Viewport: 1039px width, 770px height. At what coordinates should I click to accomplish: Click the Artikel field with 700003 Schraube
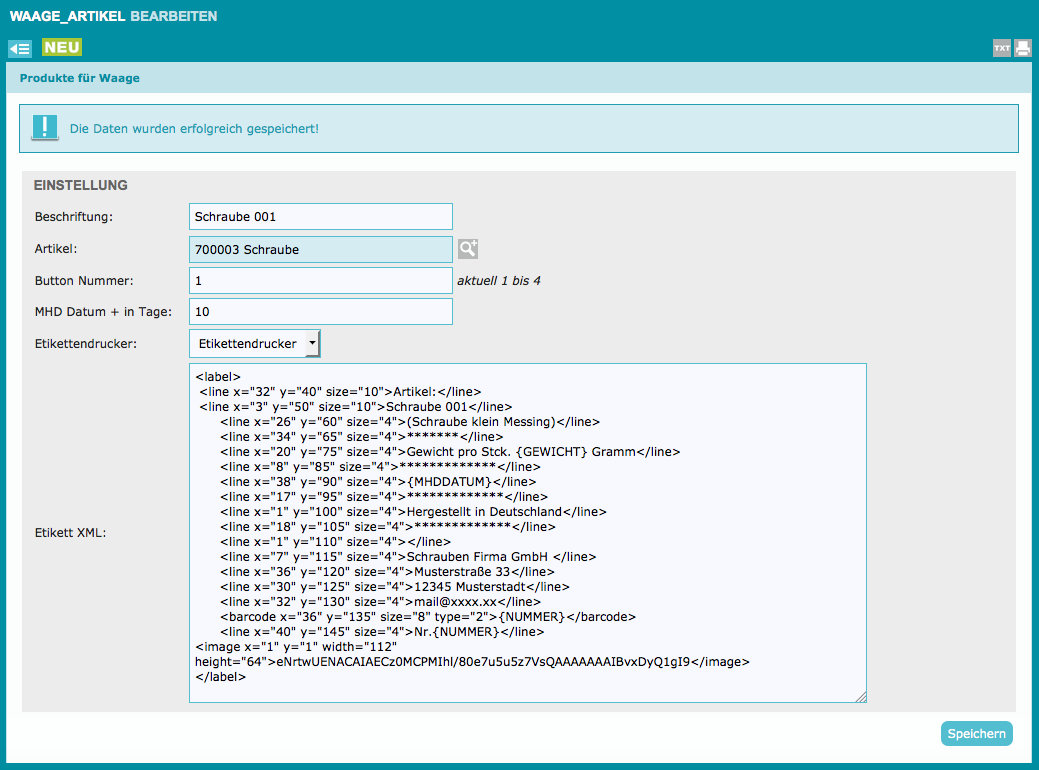[321, 250]
